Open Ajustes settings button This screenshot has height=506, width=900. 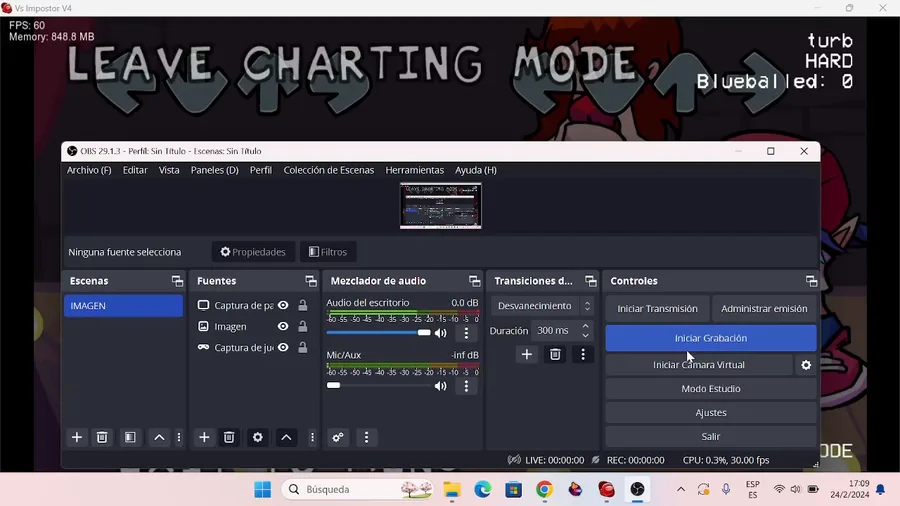coord(711,413)
